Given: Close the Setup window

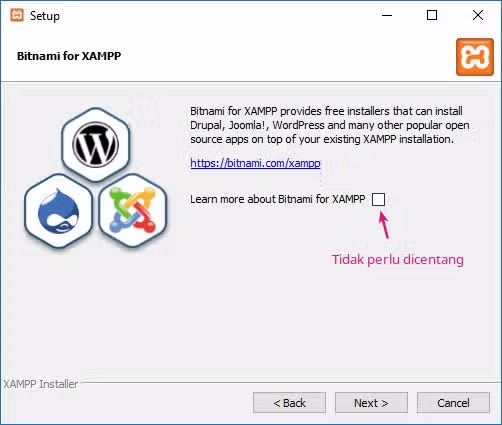Looking at the screenshot, I should tap(478, 15).
